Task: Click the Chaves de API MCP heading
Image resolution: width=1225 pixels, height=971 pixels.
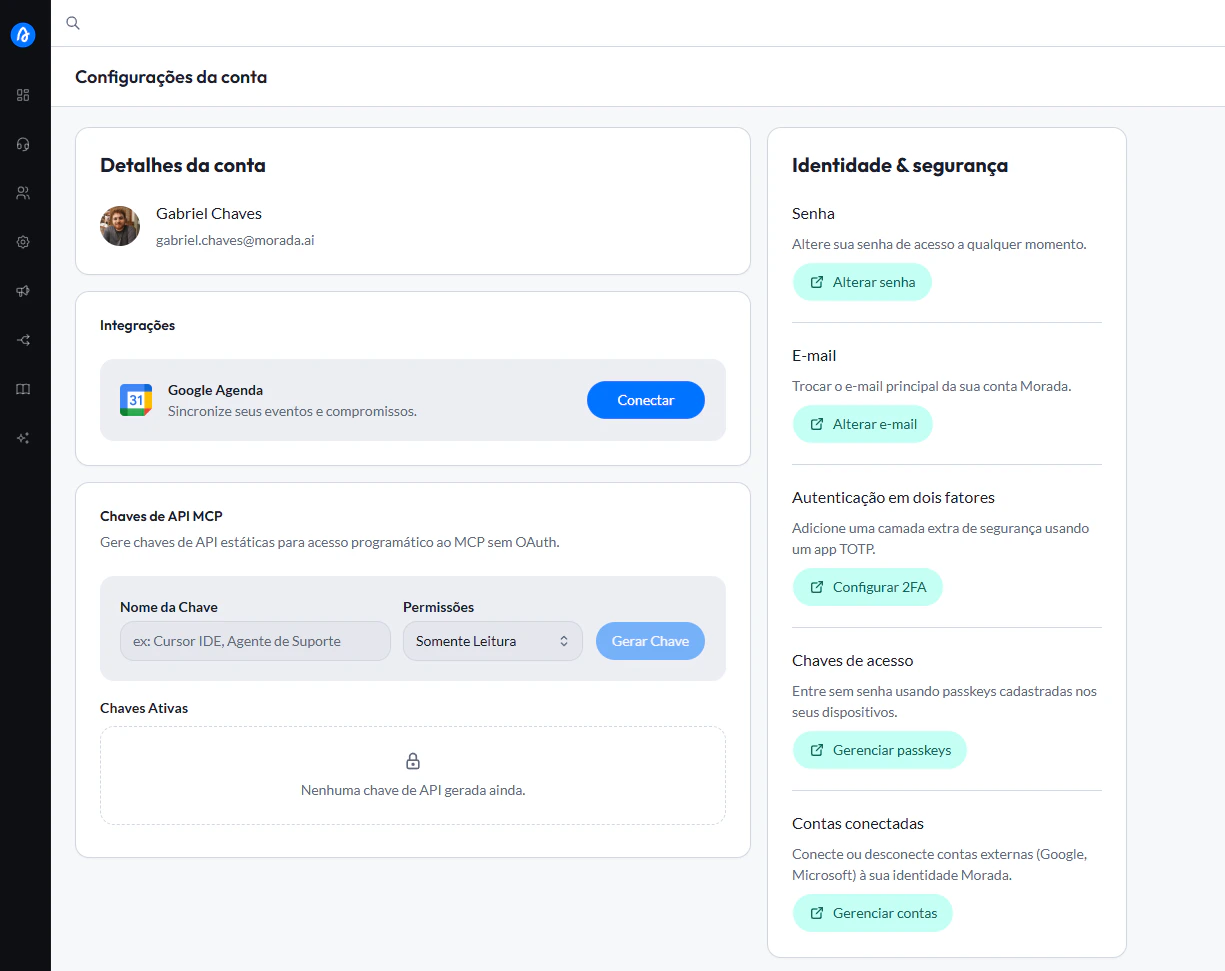Action: tap(161, 516)
